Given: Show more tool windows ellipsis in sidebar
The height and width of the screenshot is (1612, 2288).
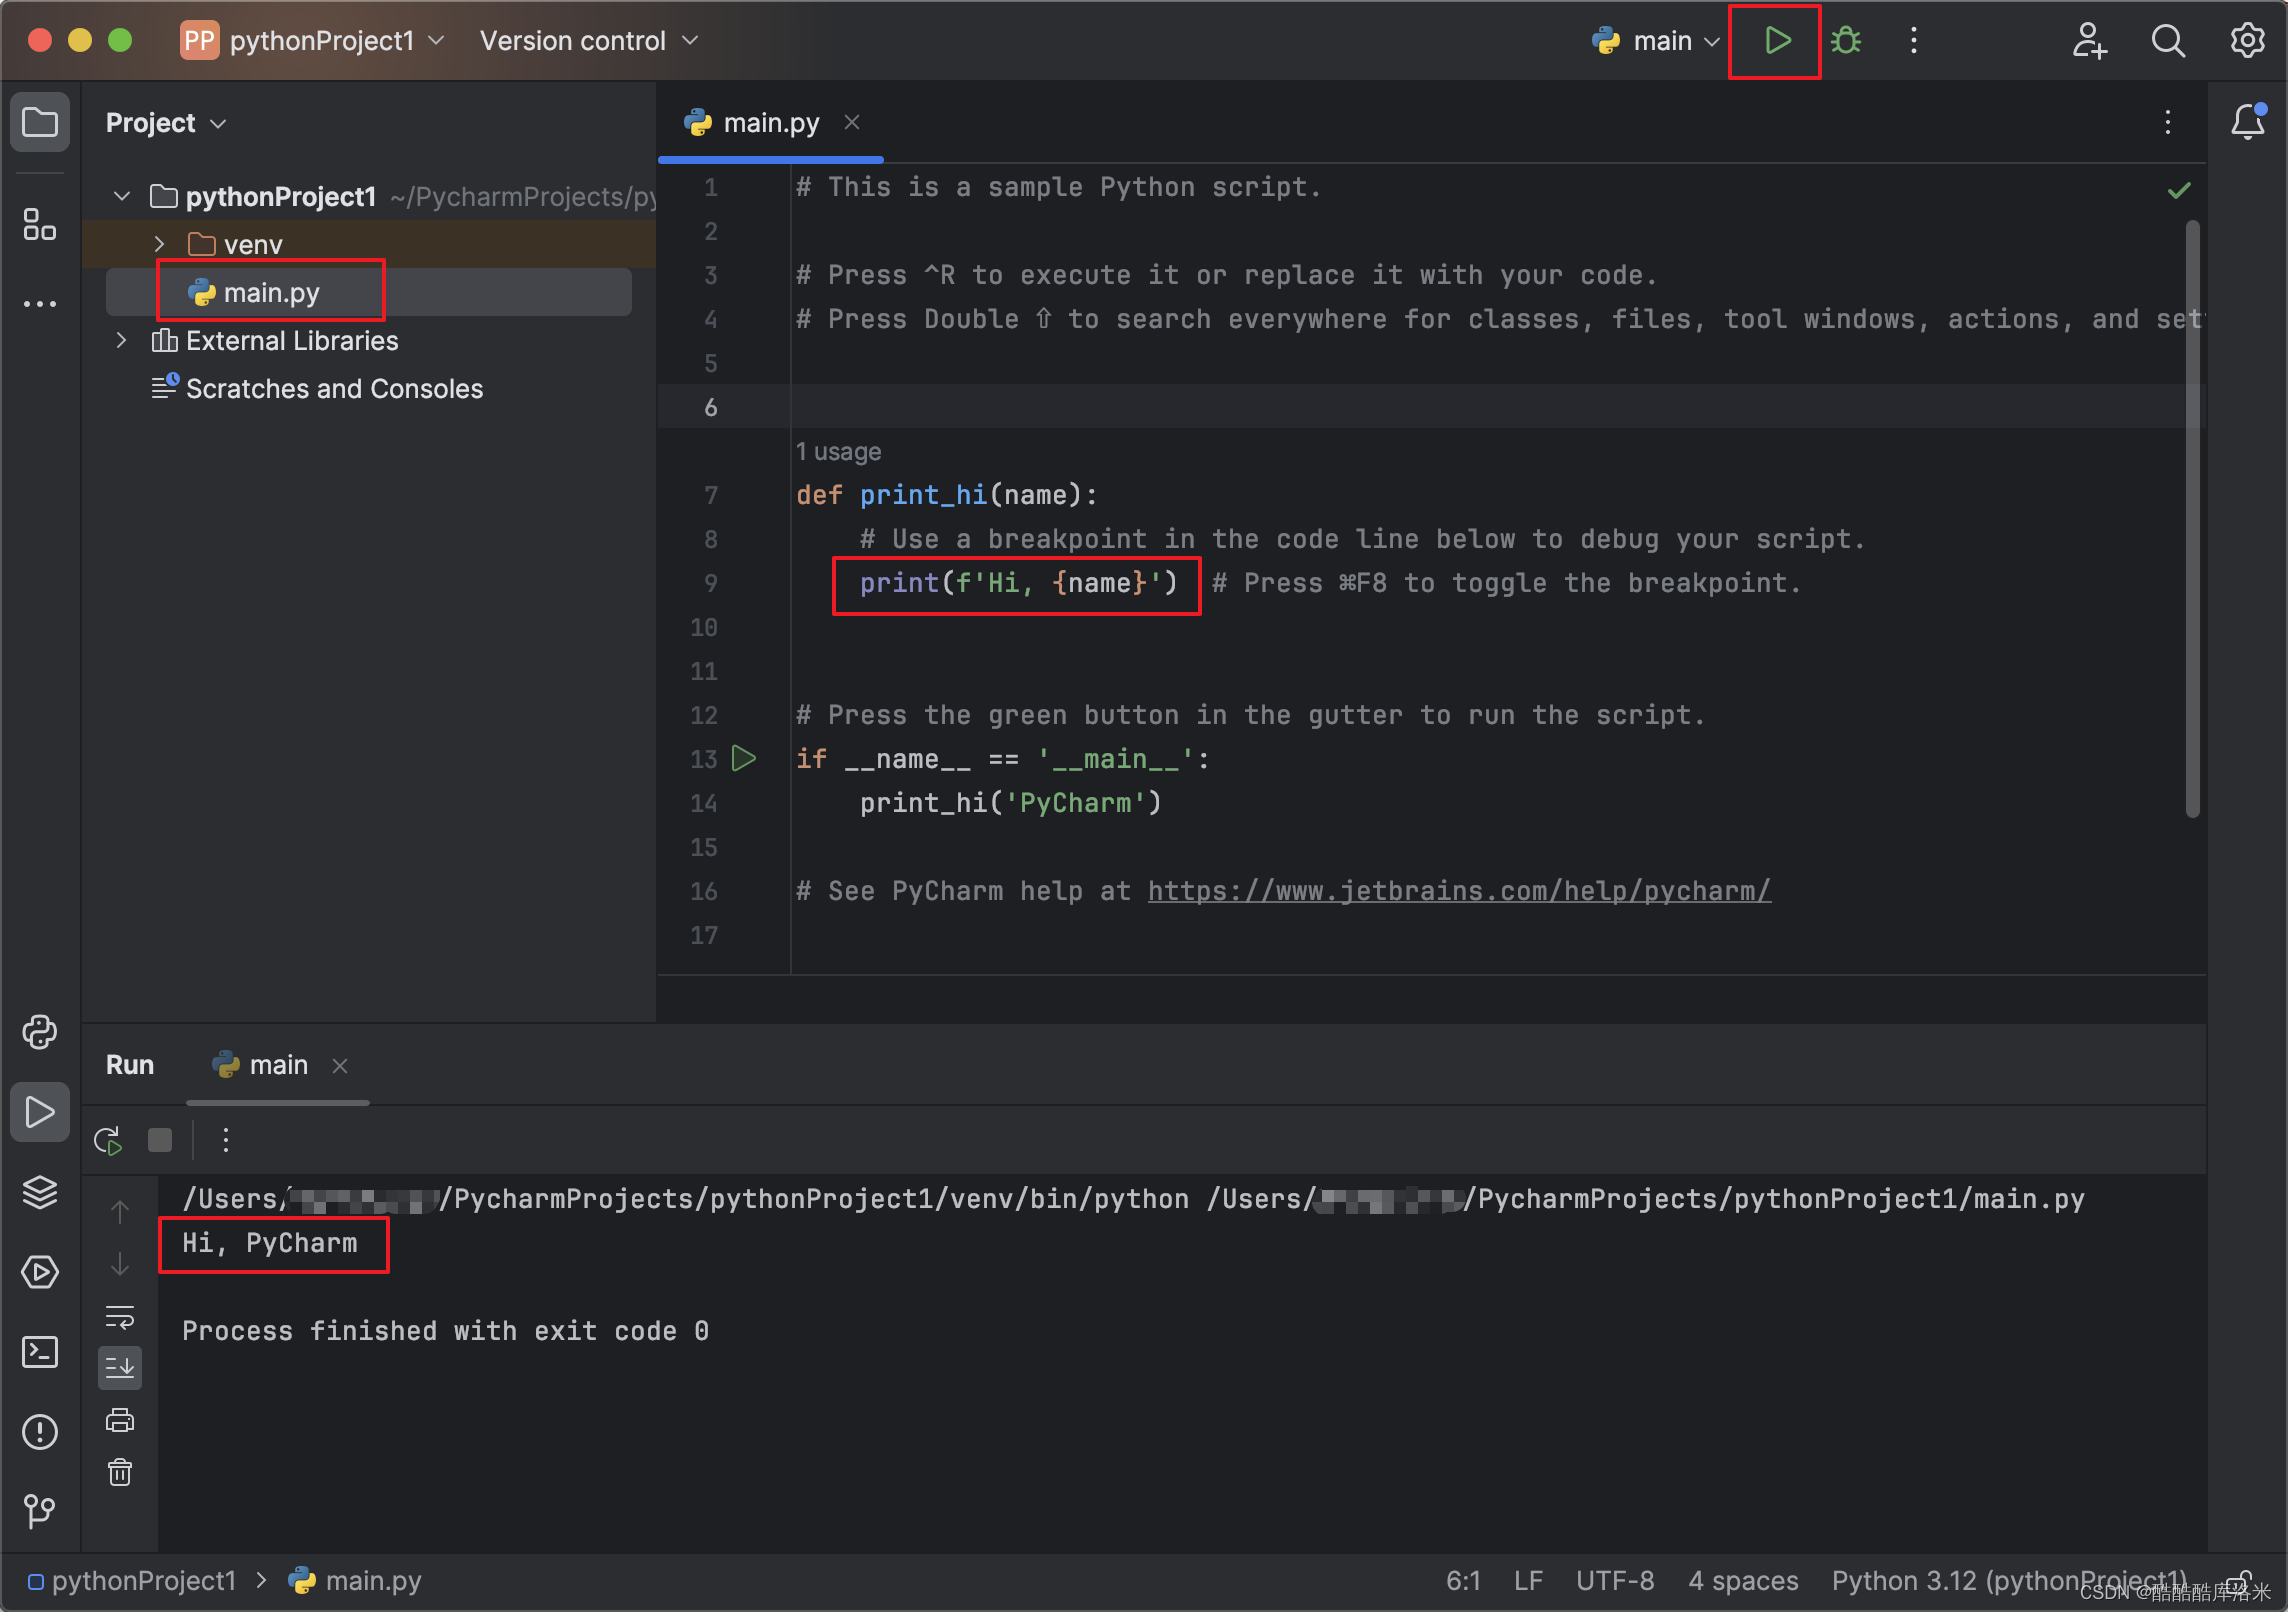Looking at the screenshot, I should (x=40, y=304).
